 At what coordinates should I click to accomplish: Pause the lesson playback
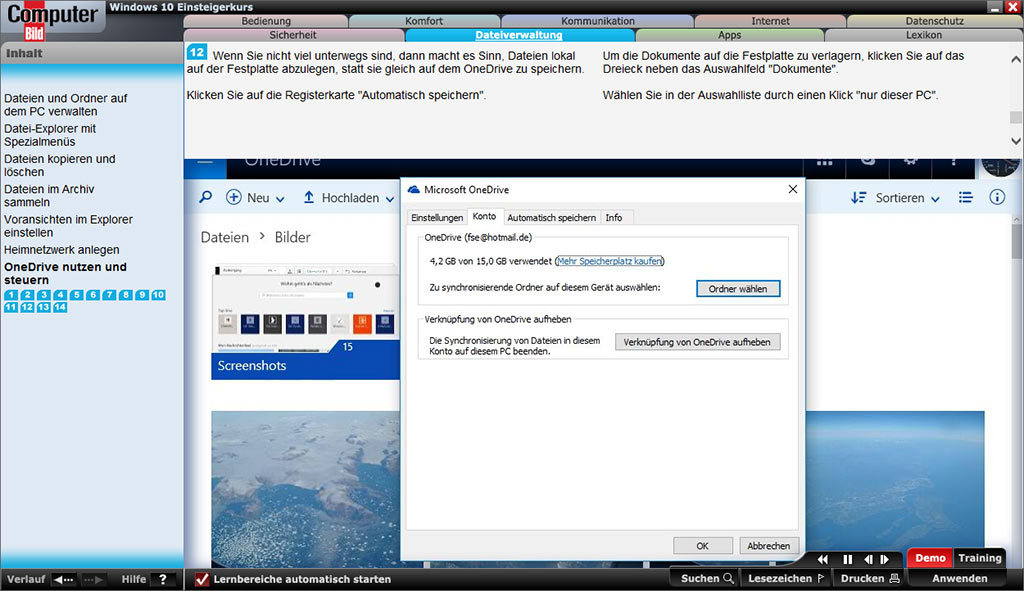pyautogui.click(x=848, y=559)
